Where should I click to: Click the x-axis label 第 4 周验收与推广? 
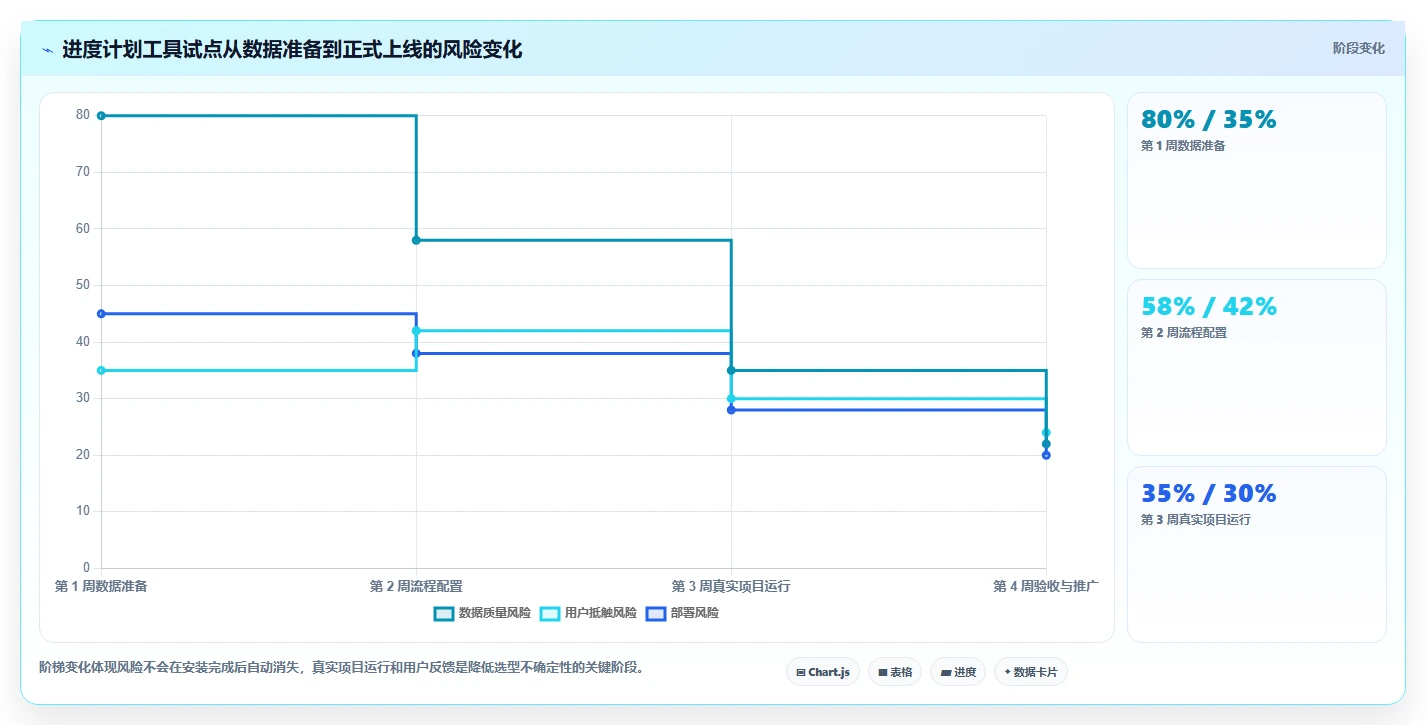pyautogui.click(x=1046, y=586)
